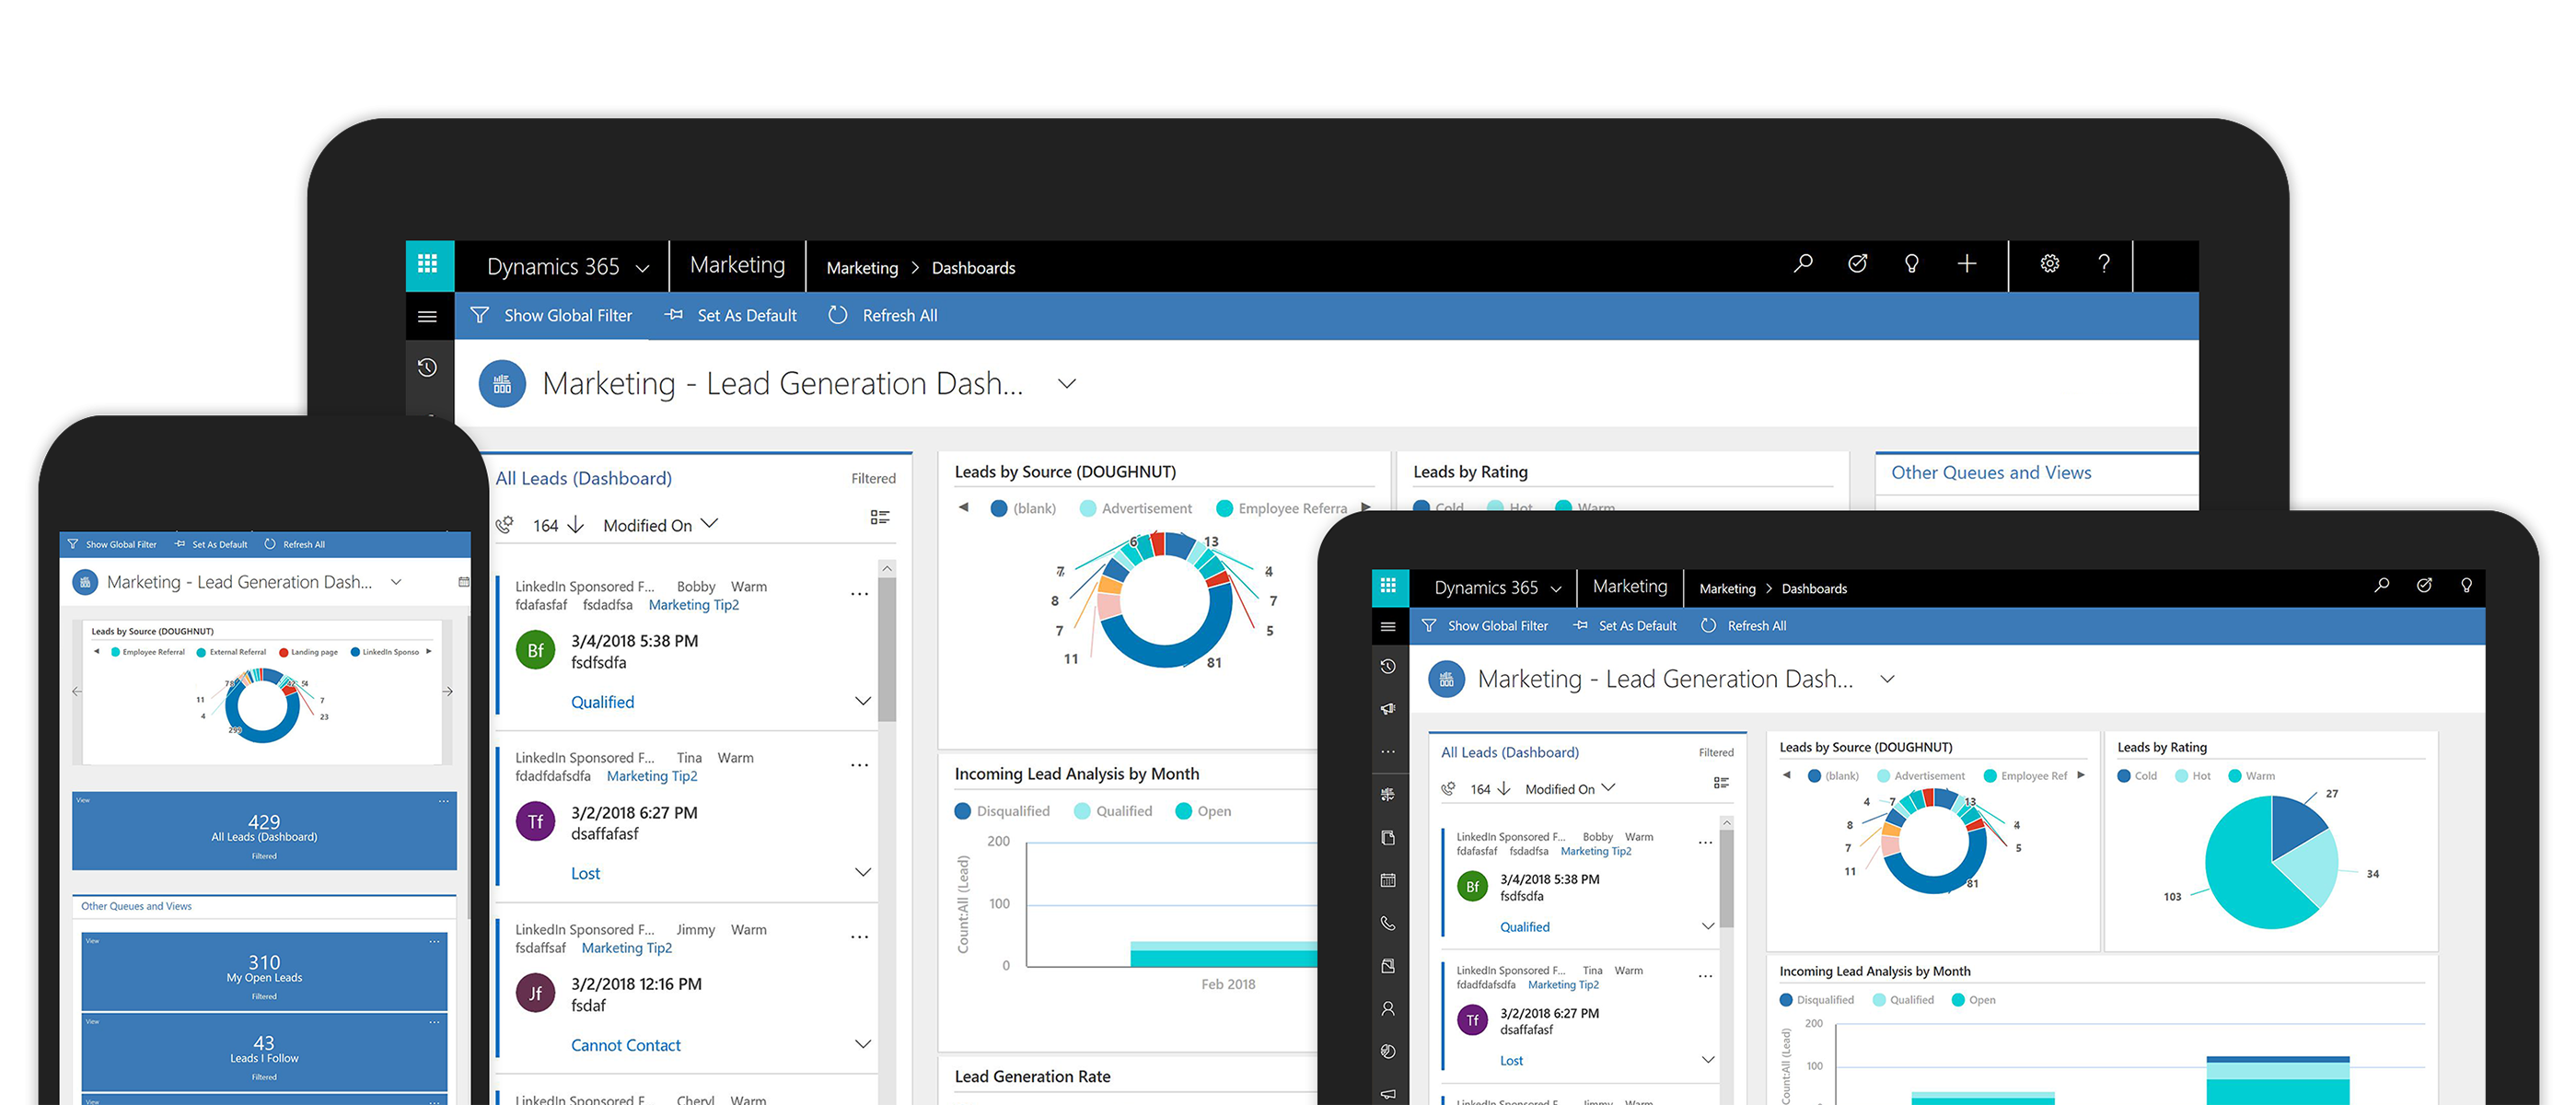Viewport: 2576px width, 1105px height.
Task: Click the plus quick-create icon on large tablet
Action: pos(1966,264)
